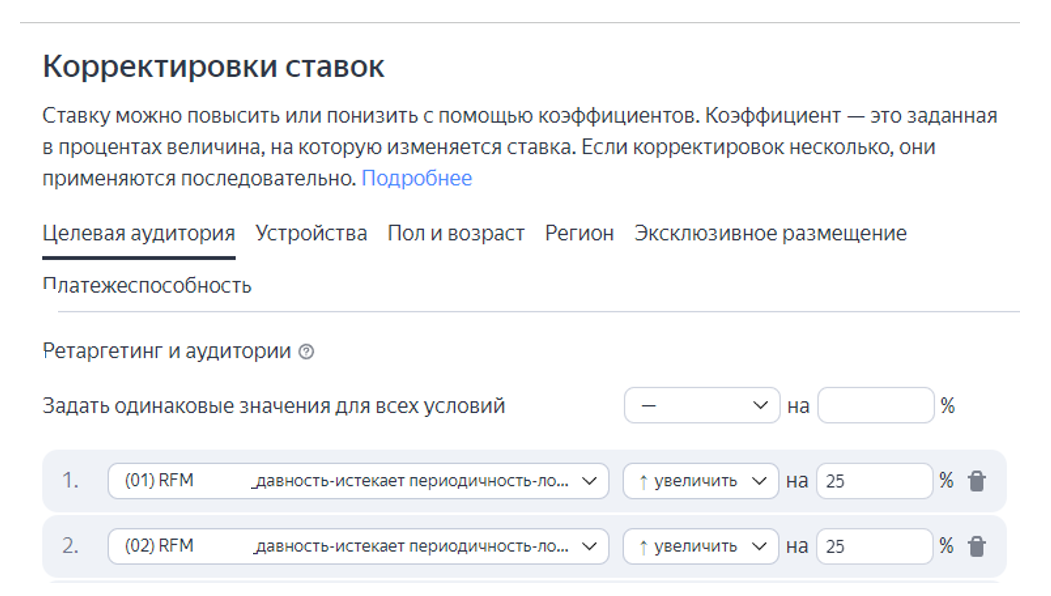The image size is (1051, 596).
Task: Click the percent value field in row 2
Action: coord(875,547)
